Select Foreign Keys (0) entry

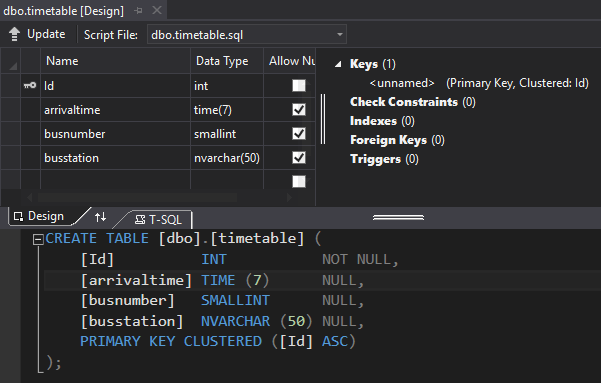click(397, 140)
